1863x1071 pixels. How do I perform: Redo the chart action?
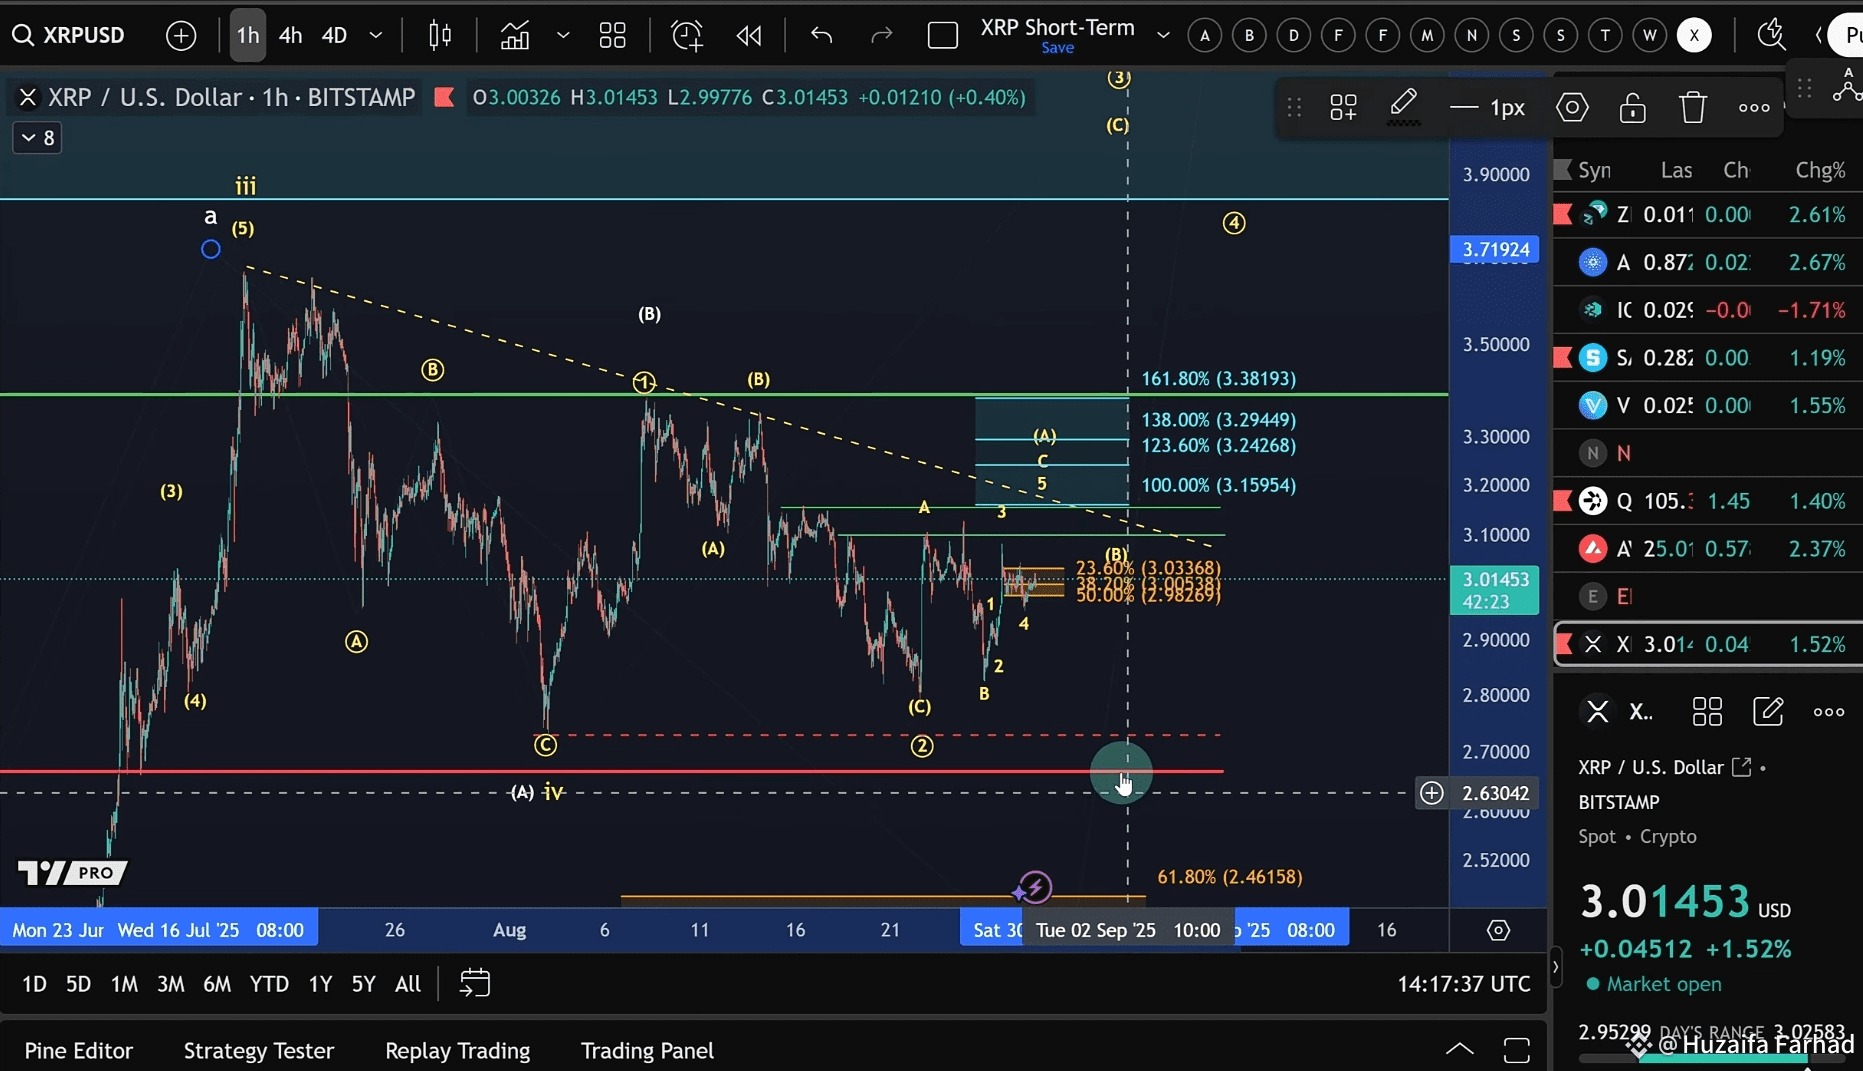[x=881, y=36]
